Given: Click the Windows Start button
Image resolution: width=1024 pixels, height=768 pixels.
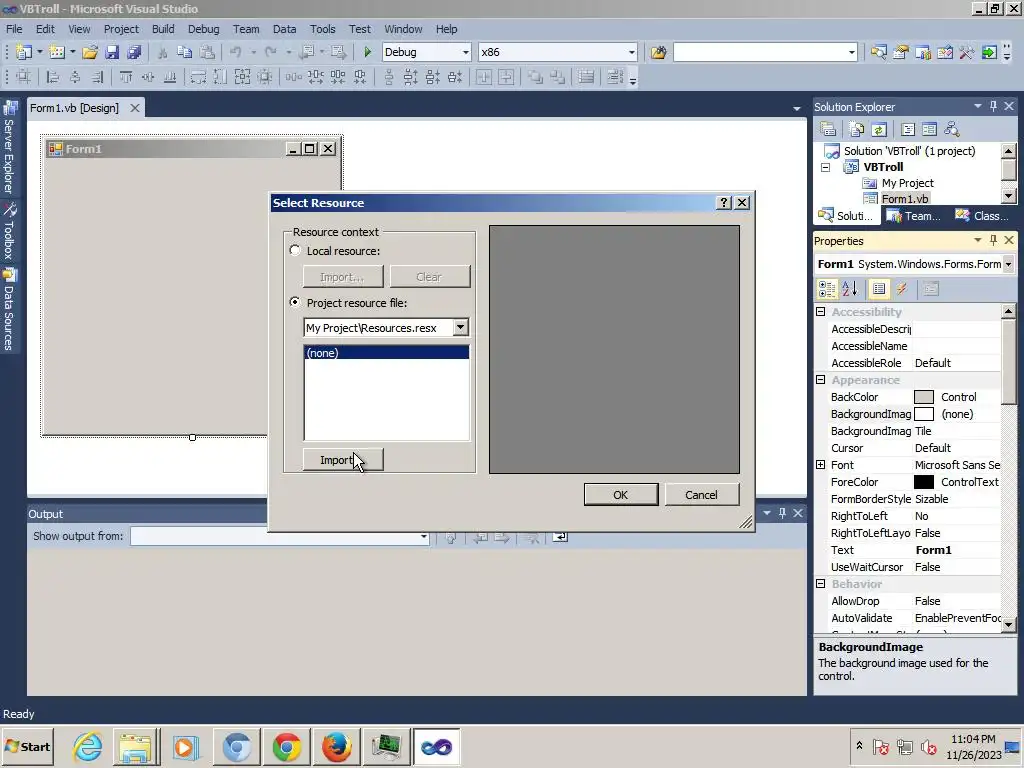Looking at the screenshot, I should click(27, 746).
